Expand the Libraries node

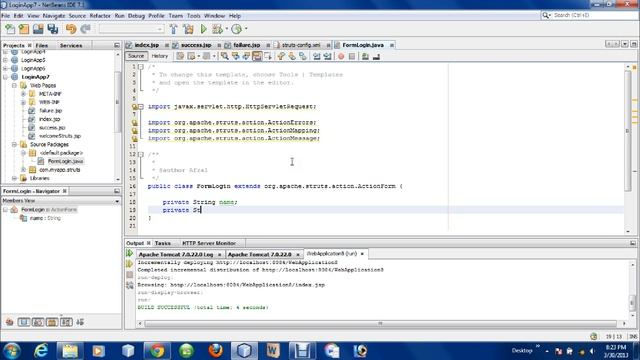[15, 178]
